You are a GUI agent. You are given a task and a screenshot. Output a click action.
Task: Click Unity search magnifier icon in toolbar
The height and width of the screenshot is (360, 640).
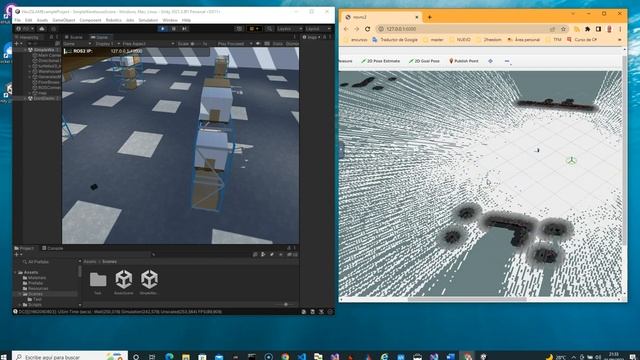click(x=269, y=29)
